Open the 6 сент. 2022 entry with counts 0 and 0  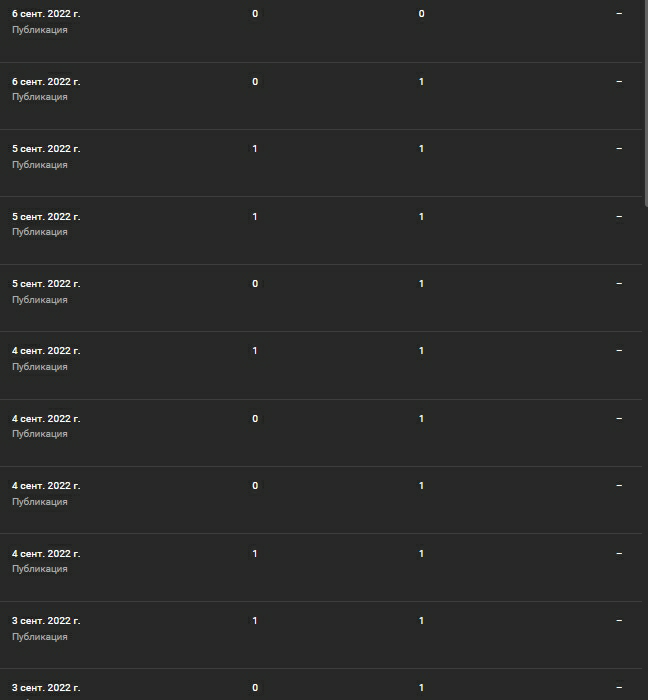coord(46,14)
